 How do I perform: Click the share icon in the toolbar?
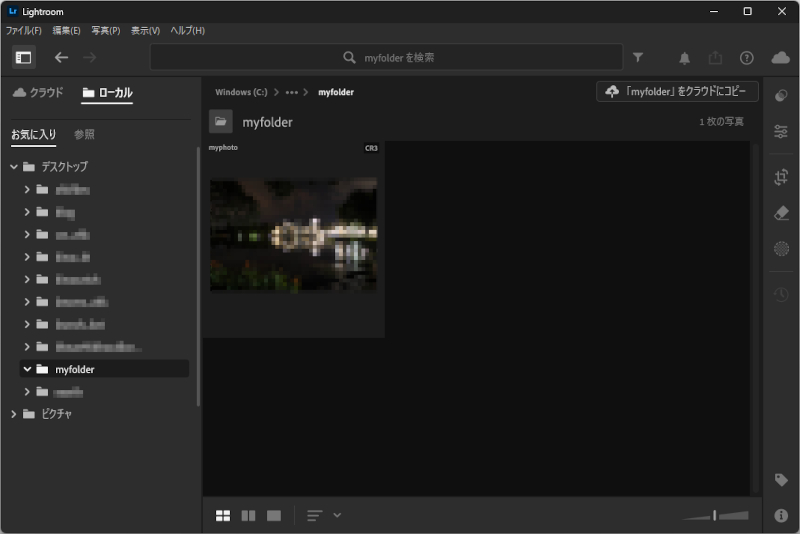pos(715,58)
